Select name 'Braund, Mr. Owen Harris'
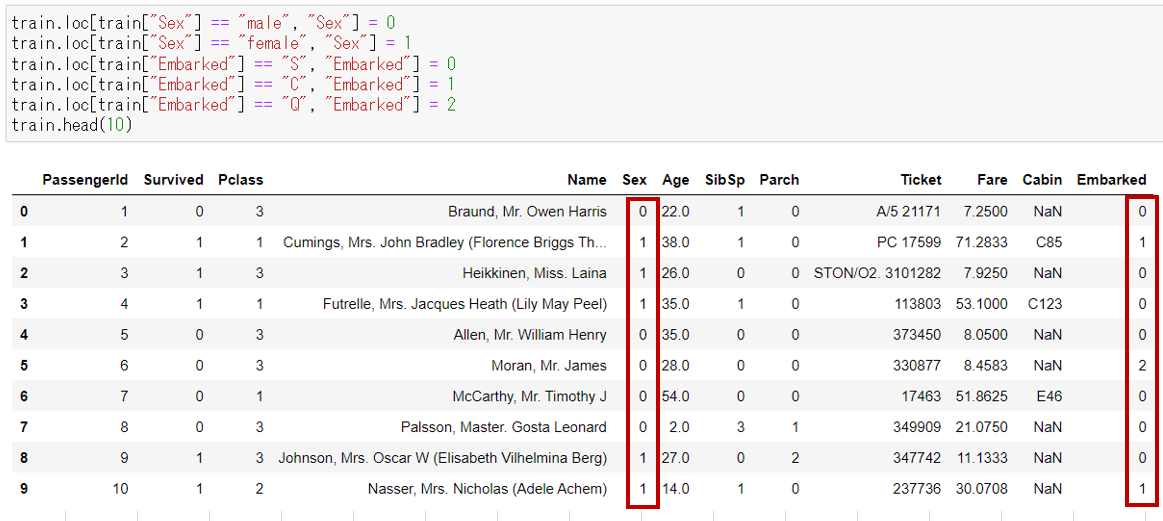This screenshot has height=521, width=1163. tap(527, 212)
